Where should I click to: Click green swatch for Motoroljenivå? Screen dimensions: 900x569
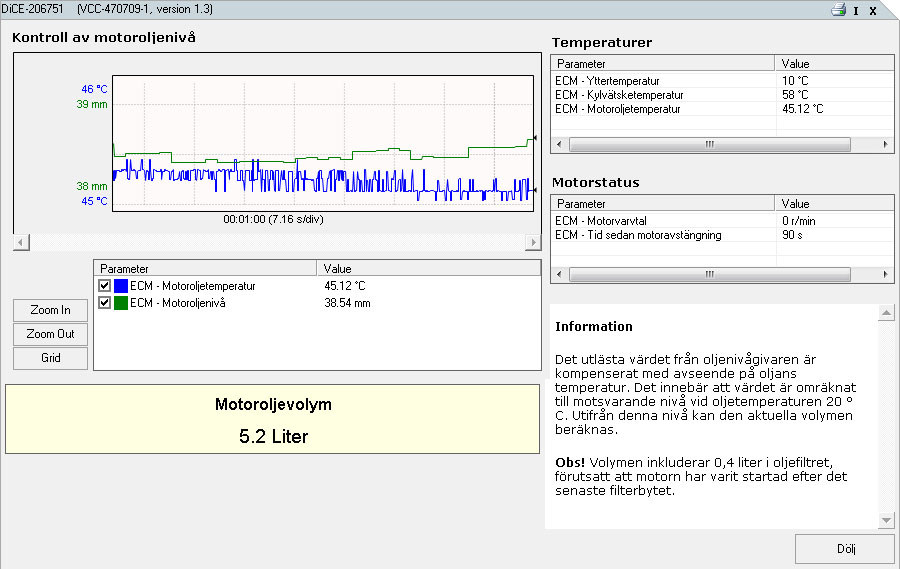click(x=121, y=303)
